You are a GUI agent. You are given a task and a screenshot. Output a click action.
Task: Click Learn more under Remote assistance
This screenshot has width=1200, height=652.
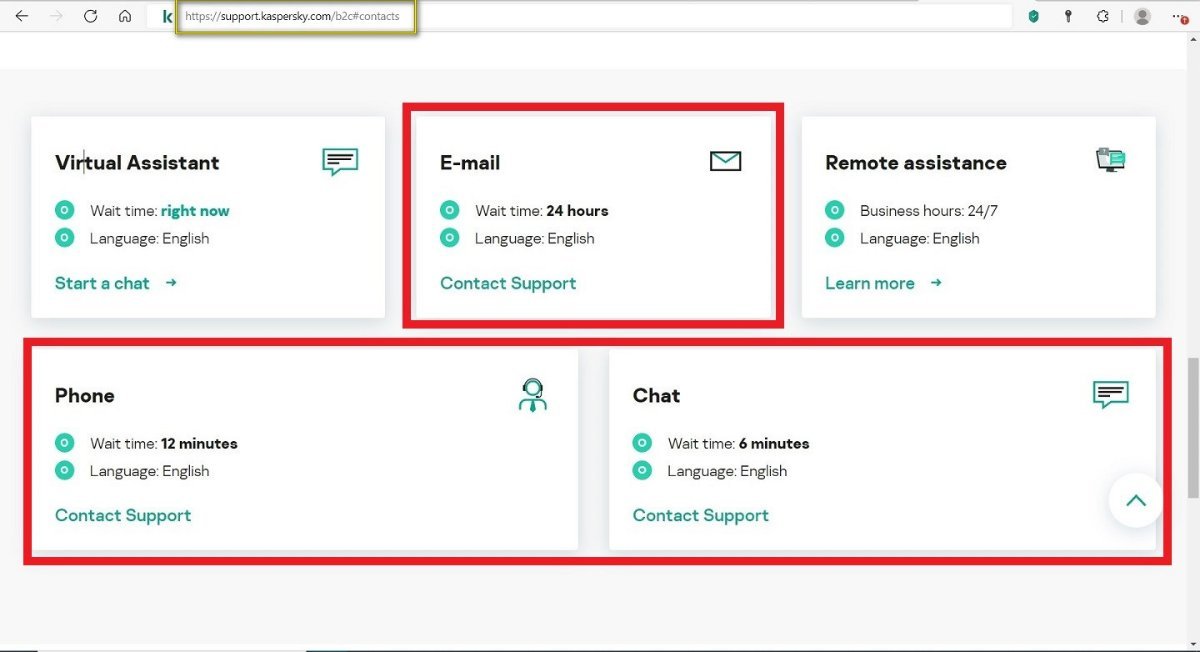[x=870, y=283]
